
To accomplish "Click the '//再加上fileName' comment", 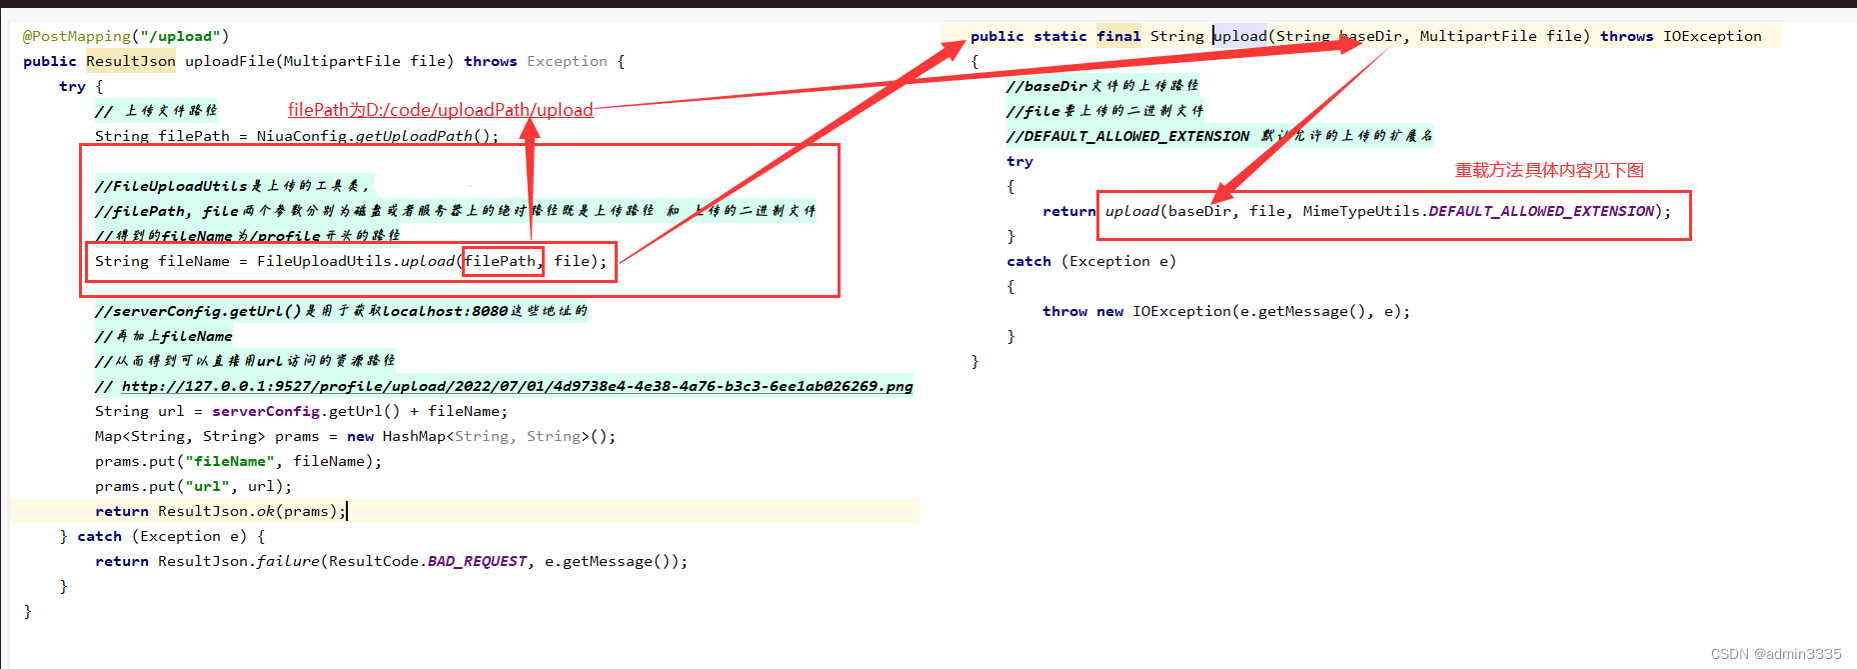I will point(164,336).
